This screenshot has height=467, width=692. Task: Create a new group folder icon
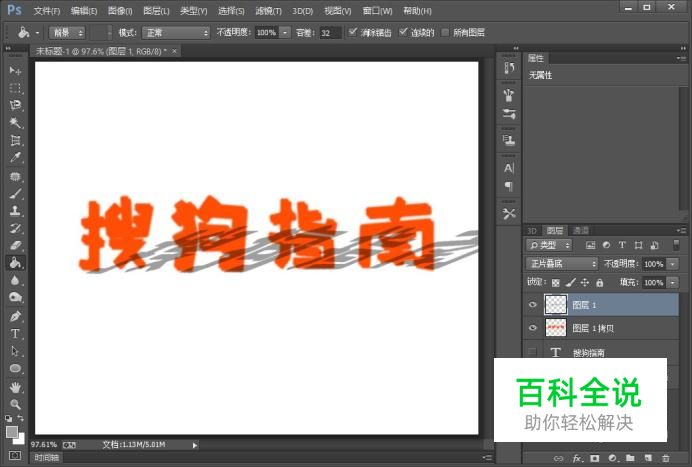[630, 458]
